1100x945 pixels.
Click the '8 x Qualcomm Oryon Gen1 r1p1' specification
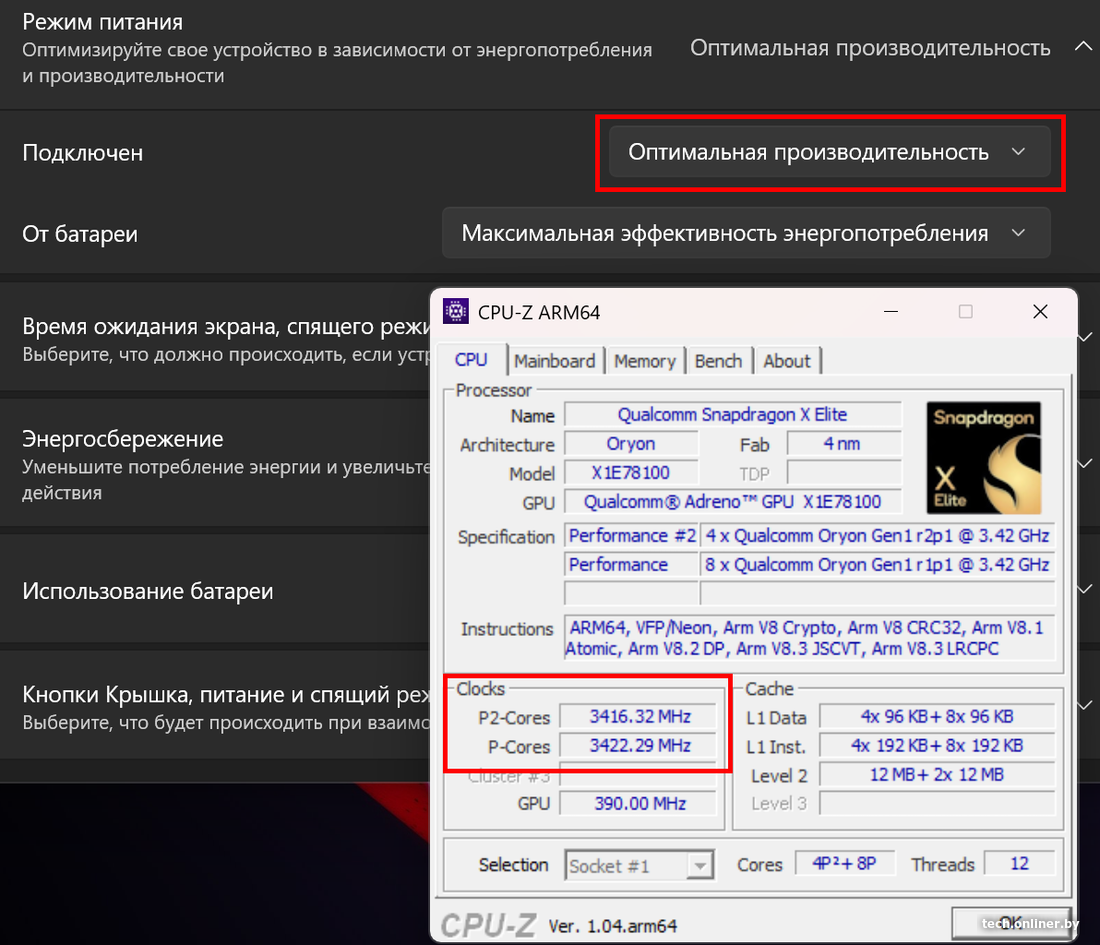click(x=877, y=565)
